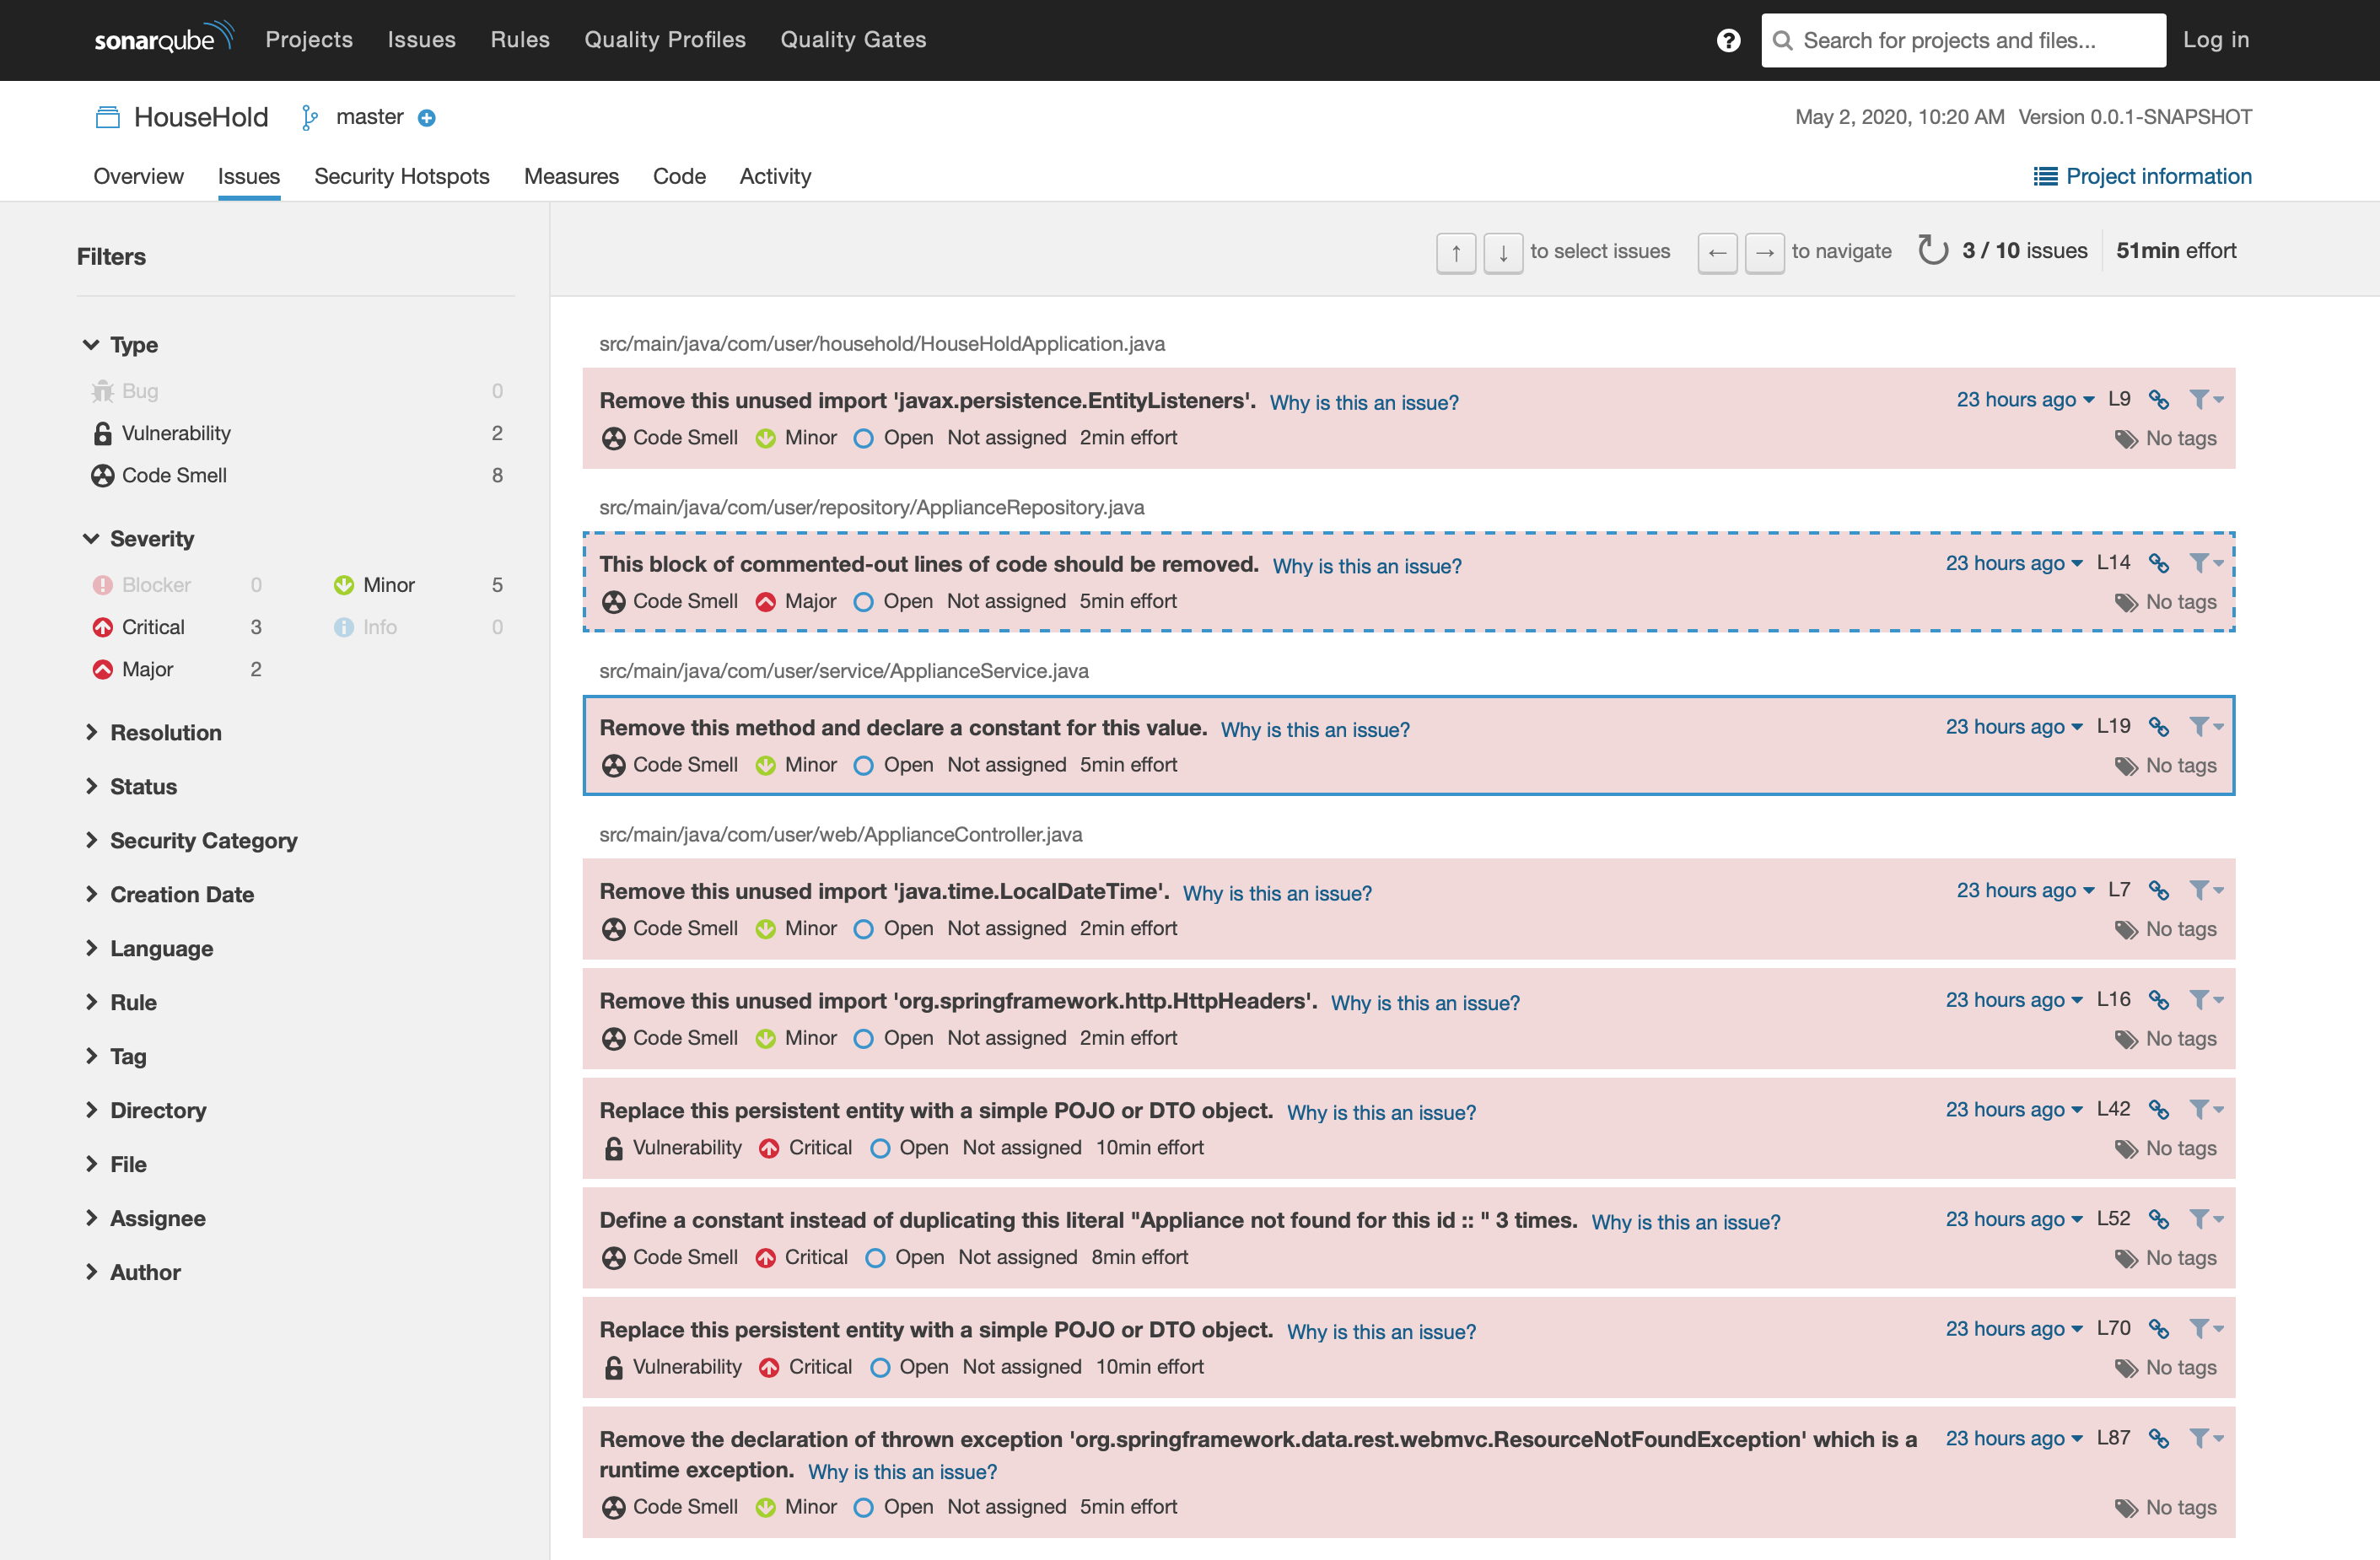2380x1560 pixels.
Task: Click the refresh/reopen circular arrow icon
Action: [x=1930, y=249]
